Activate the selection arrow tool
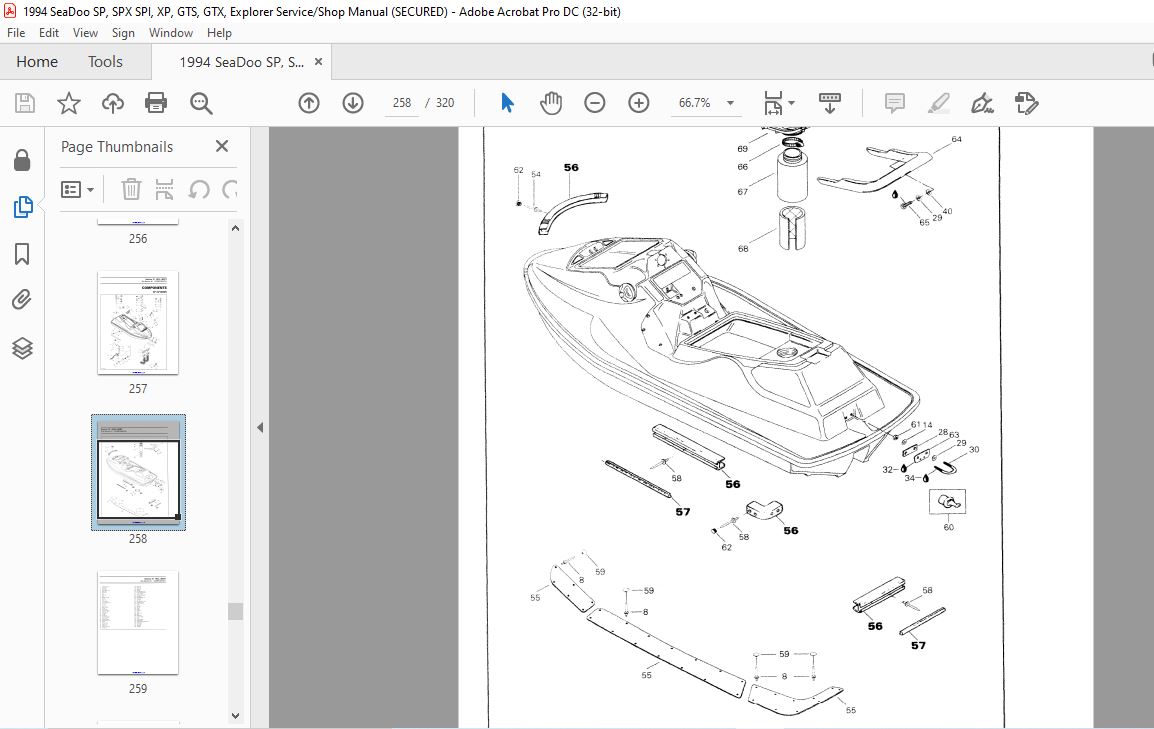The width and height of the screenshot is (1154, 729). tap(507, 103)
